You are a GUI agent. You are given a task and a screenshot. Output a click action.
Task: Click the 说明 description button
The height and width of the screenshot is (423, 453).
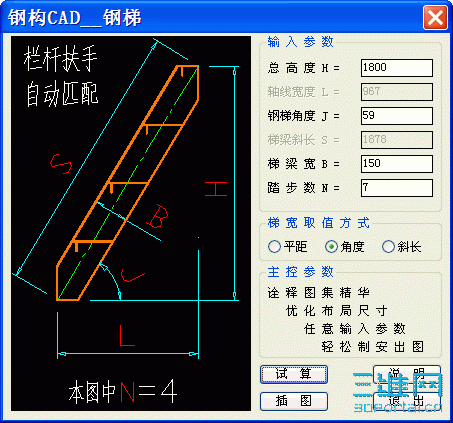coord(407,373)
